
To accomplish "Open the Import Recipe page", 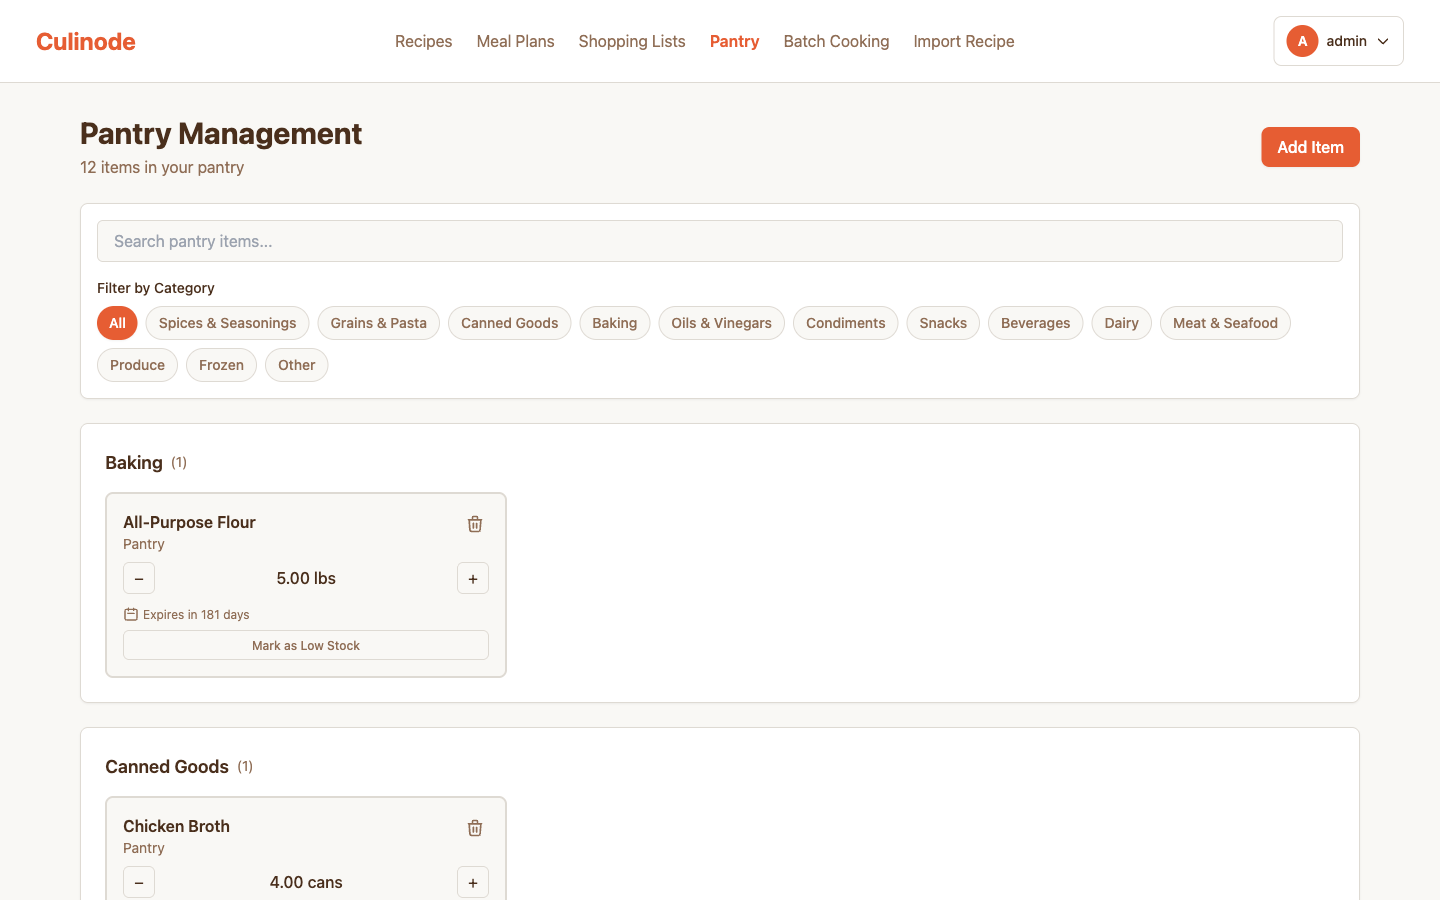I will pos(964,41).
